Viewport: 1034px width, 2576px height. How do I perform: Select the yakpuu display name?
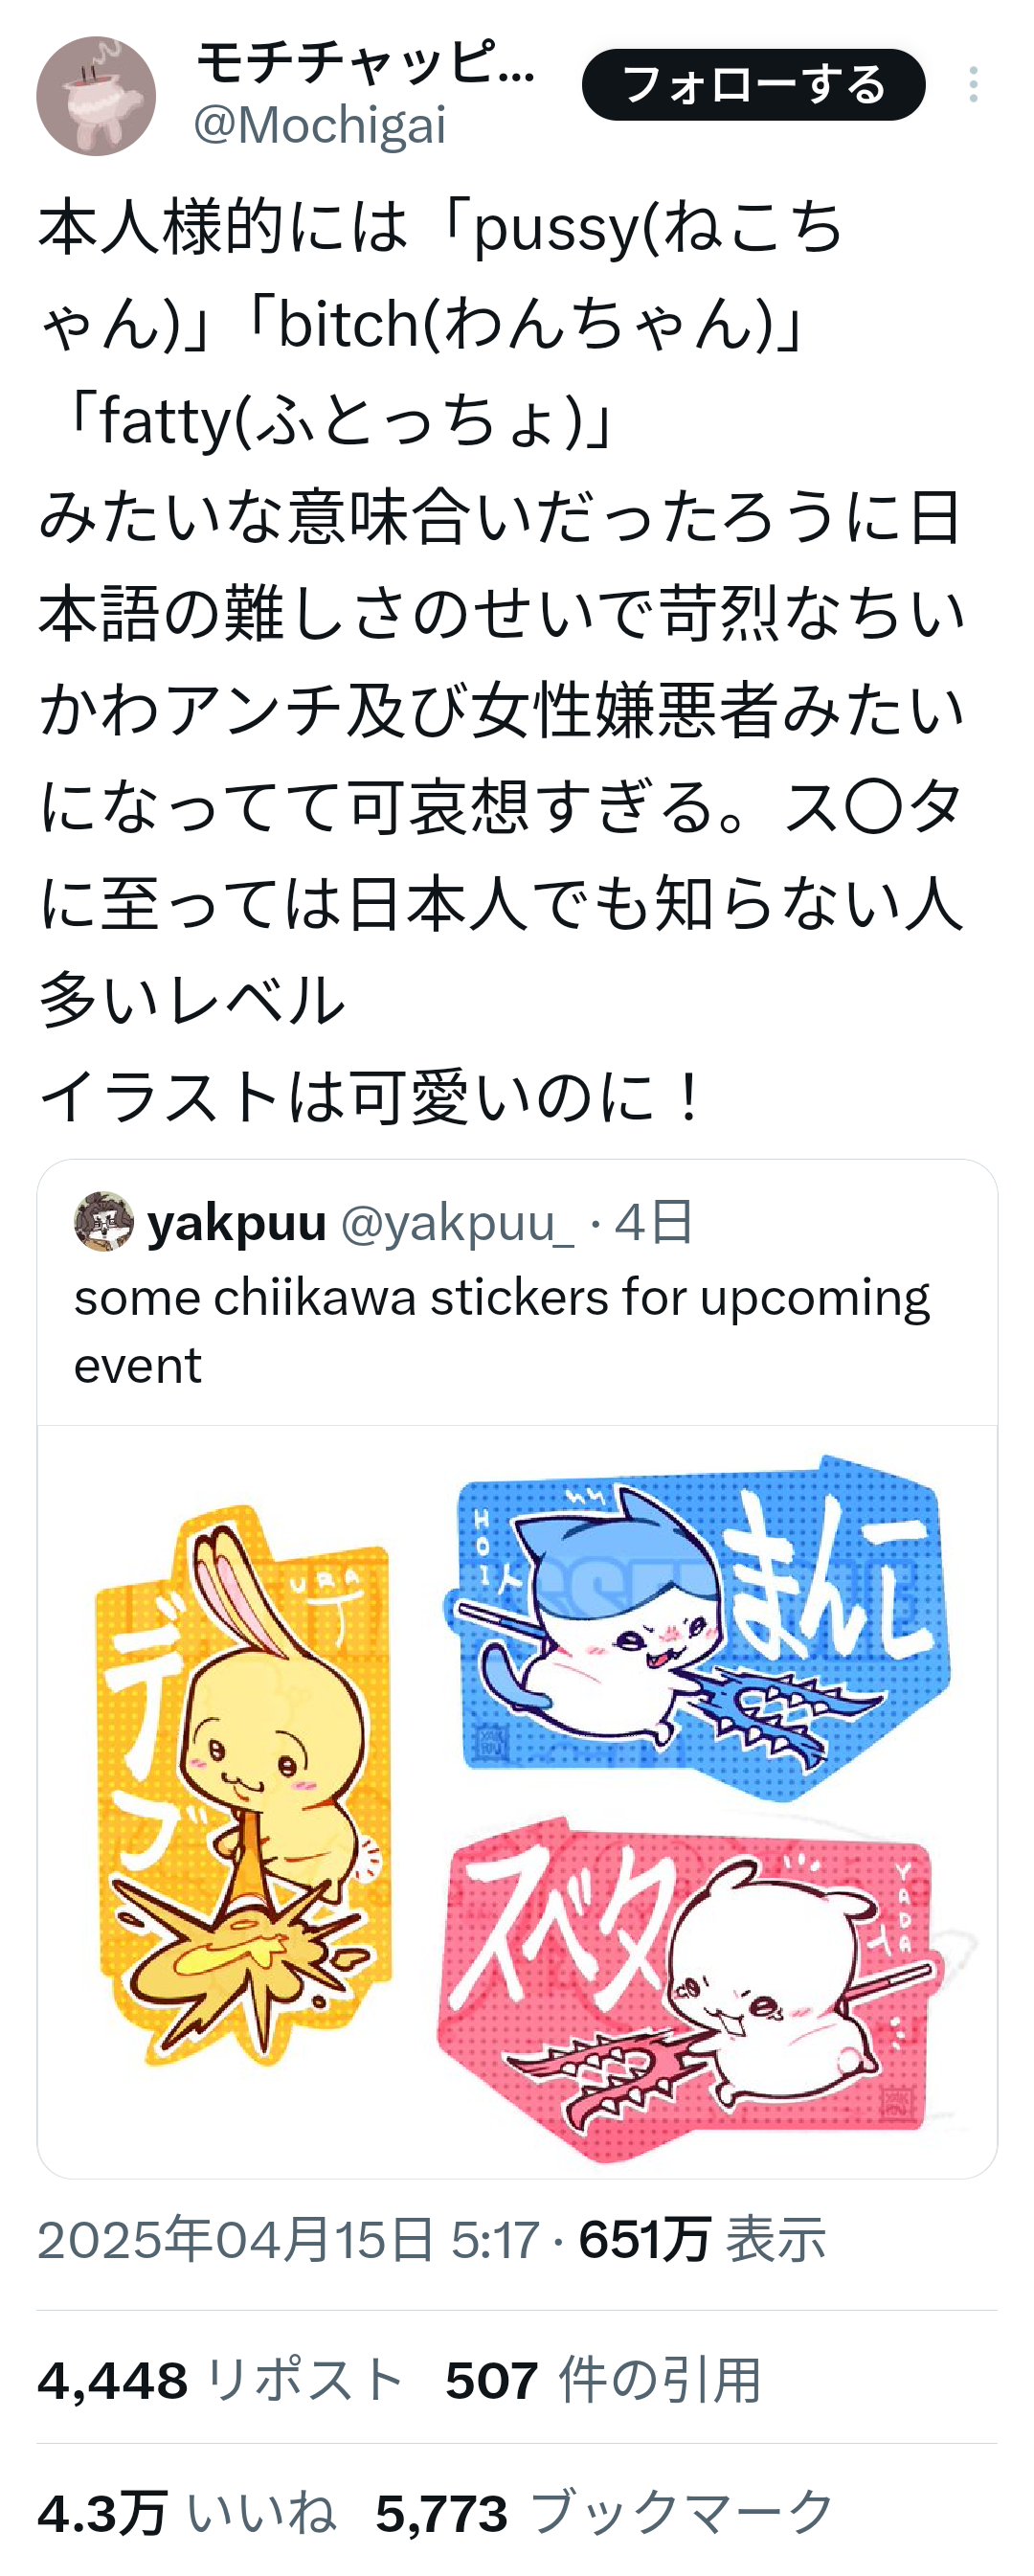237,1222
